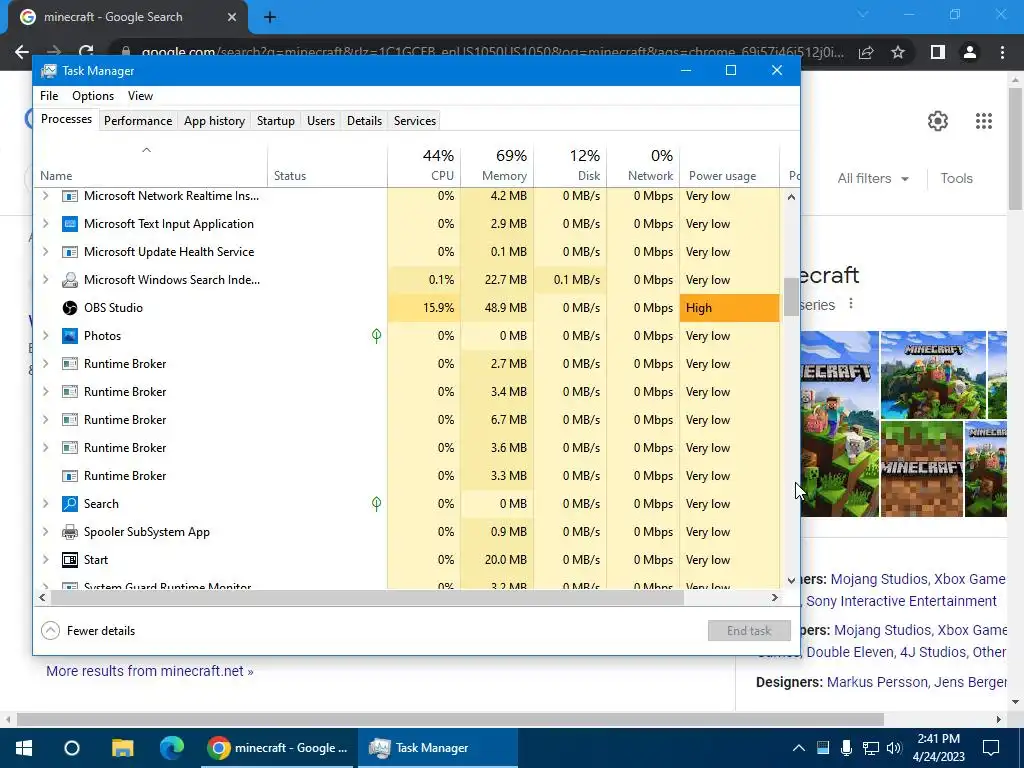The width and height of the screenshot is (1024, 768).
Task: Open the Chrome three-dot menu
Action: (x=1002, y=52)
